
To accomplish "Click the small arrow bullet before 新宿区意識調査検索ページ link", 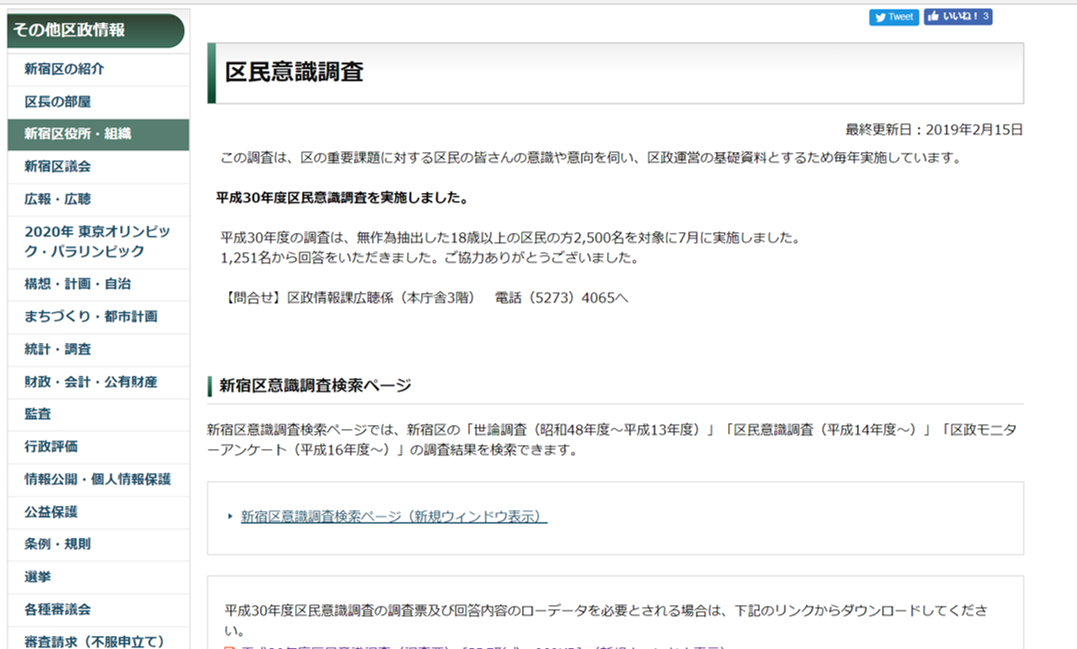I will pyautogui.click(x=230, y=516).
